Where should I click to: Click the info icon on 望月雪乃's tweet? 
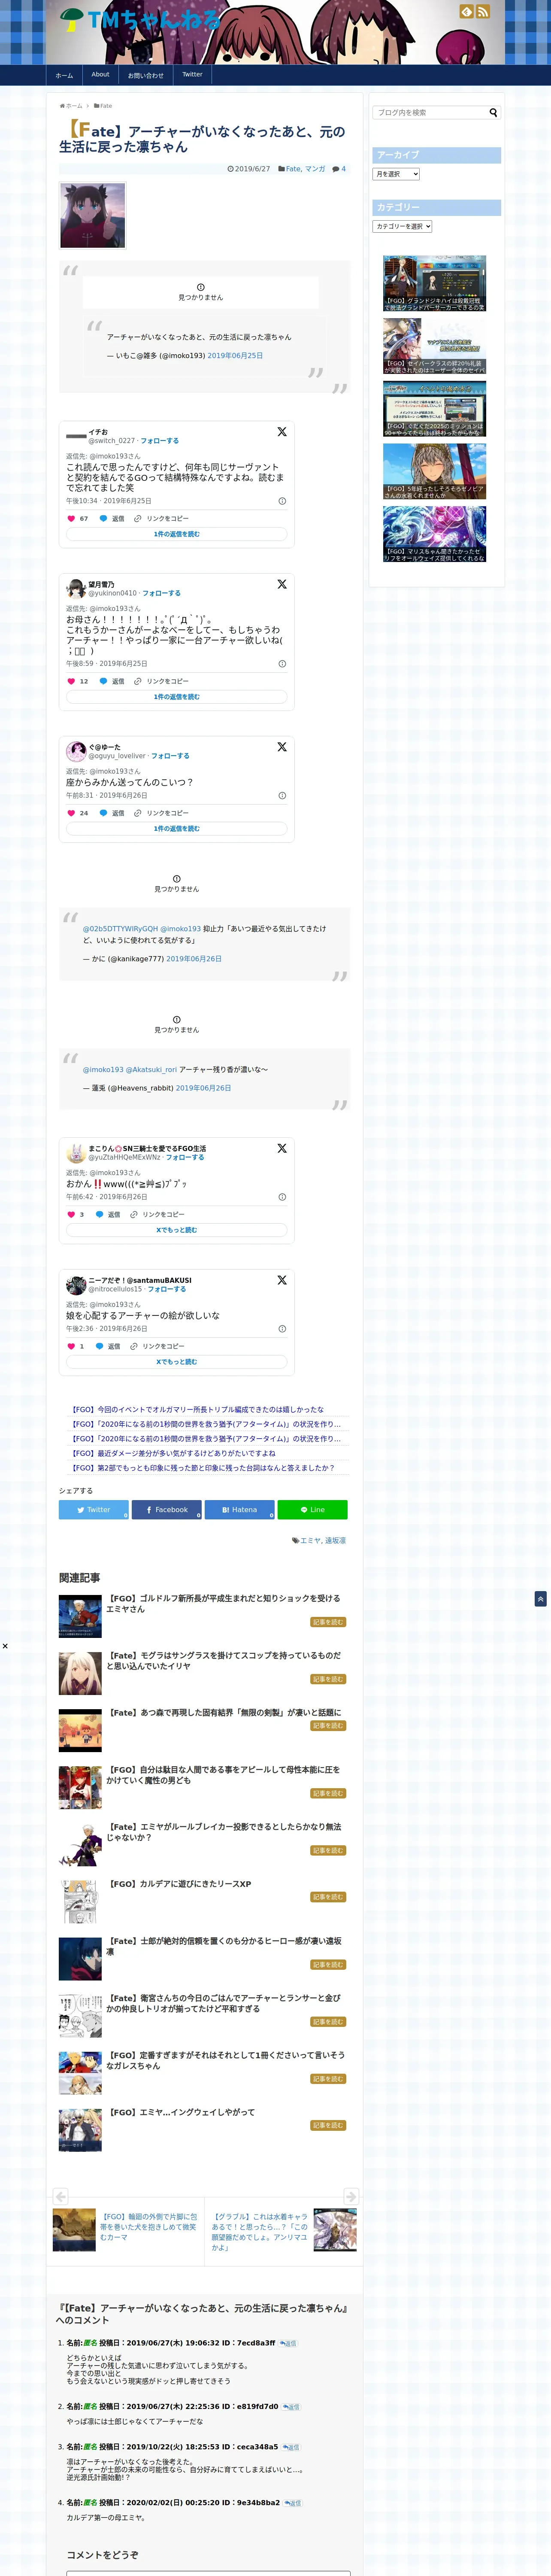[x=282, y=664]
